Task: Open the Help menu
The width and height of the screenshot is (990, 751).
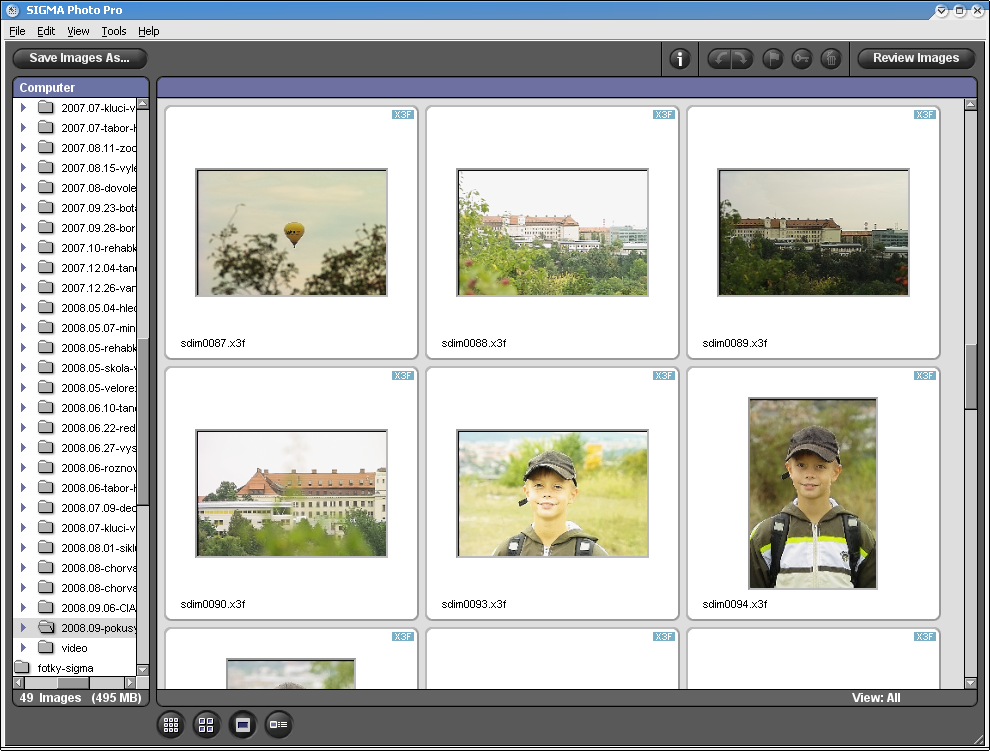Action: pos(148,31)
